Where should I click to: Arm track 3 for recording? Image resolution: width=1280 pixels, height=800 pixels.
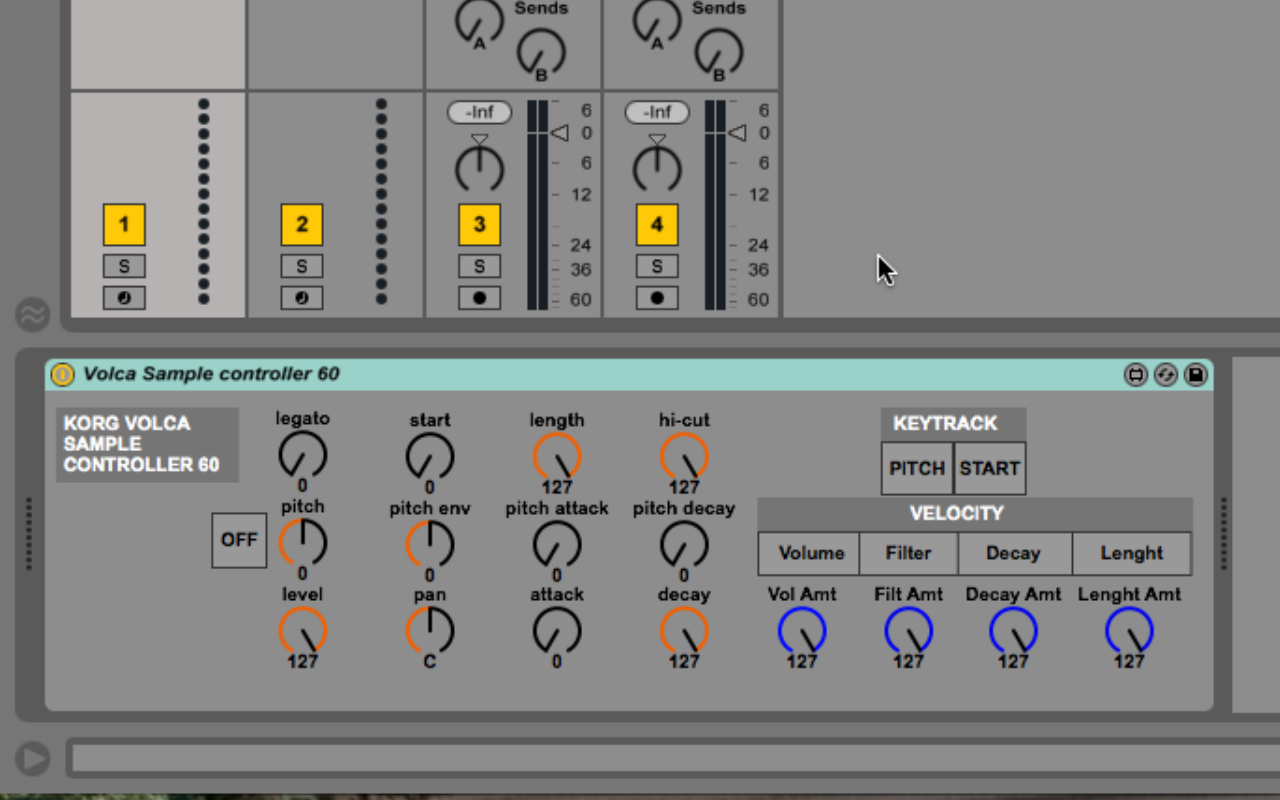click(x=479, y=298)
